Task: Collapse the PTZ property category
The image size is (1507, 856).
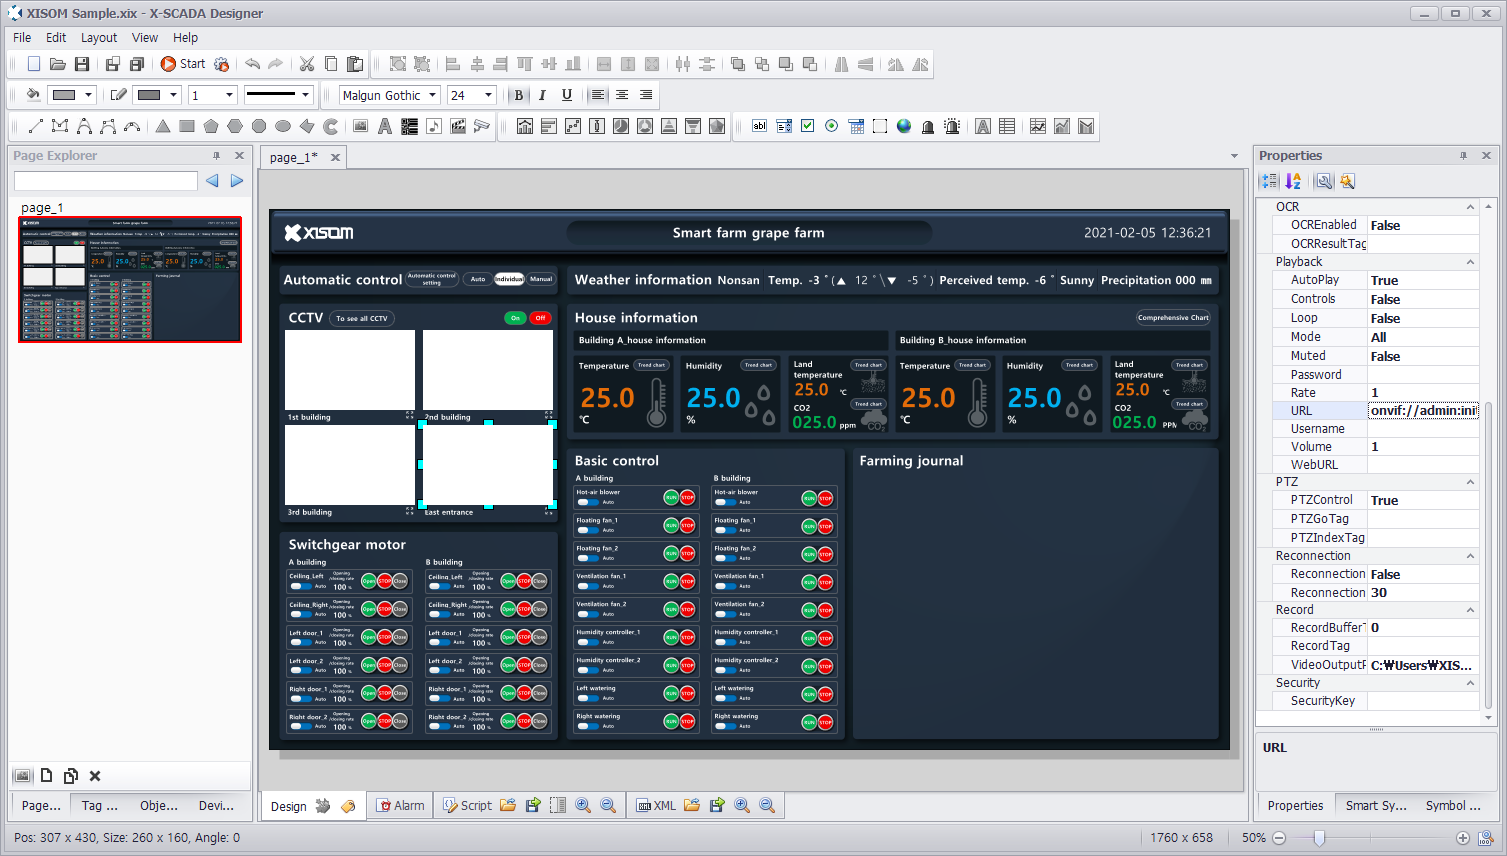Action: click(1470, 482)
